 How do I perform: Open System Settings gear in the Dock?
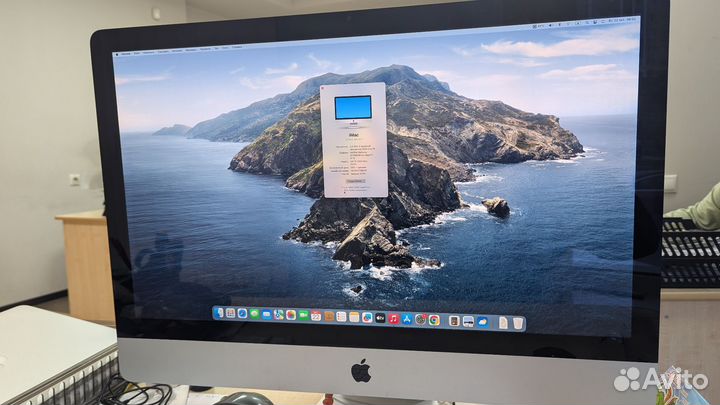[x=420, y=320]
